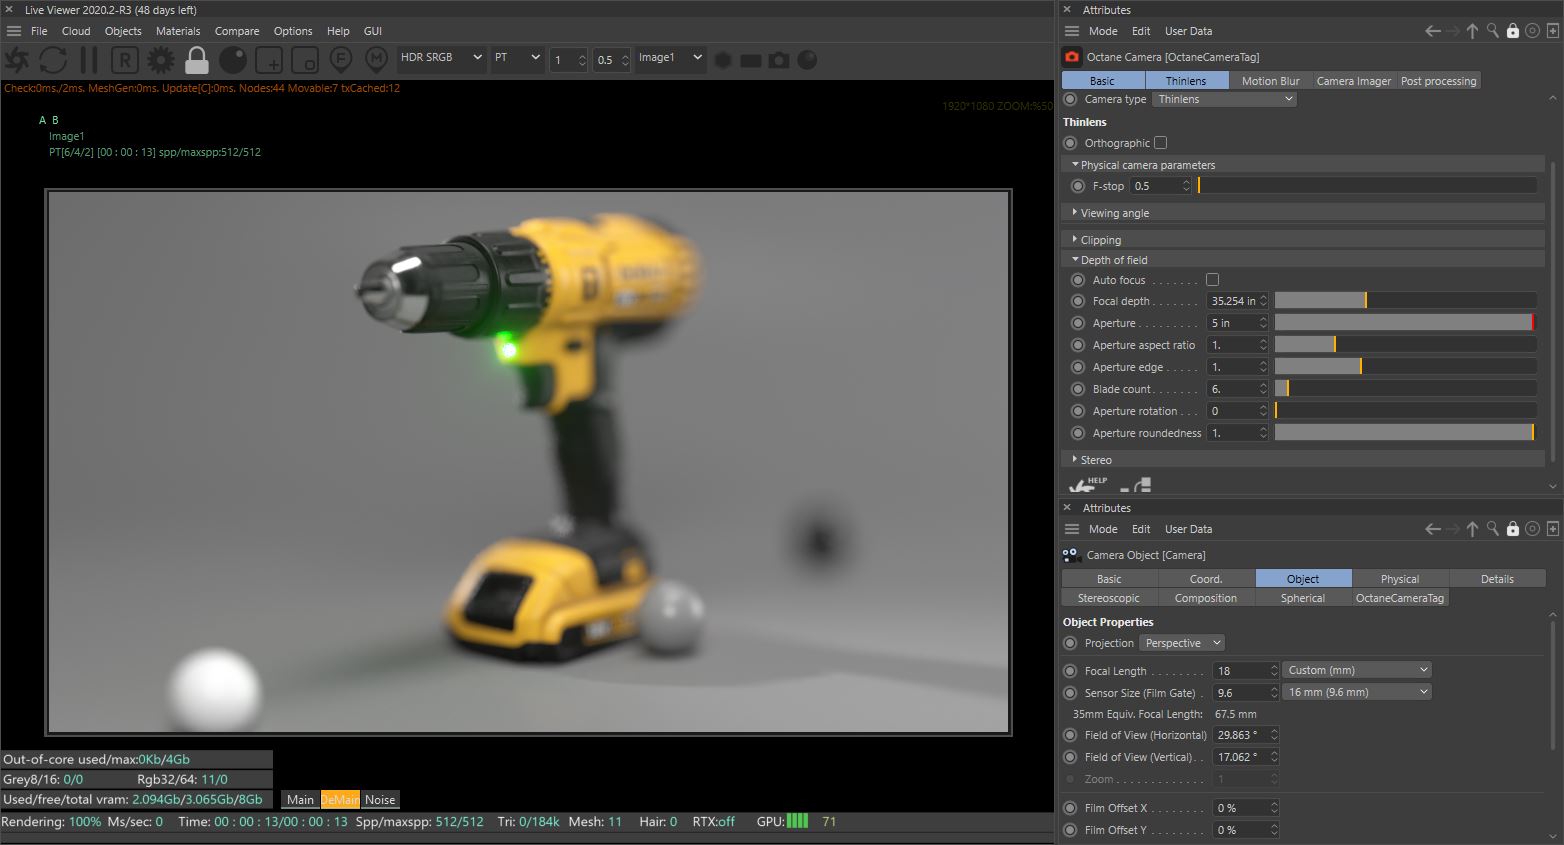Select the pick focus F icon
The width and height of the screenshot is (1564, 845).
(x=340, y=60)
